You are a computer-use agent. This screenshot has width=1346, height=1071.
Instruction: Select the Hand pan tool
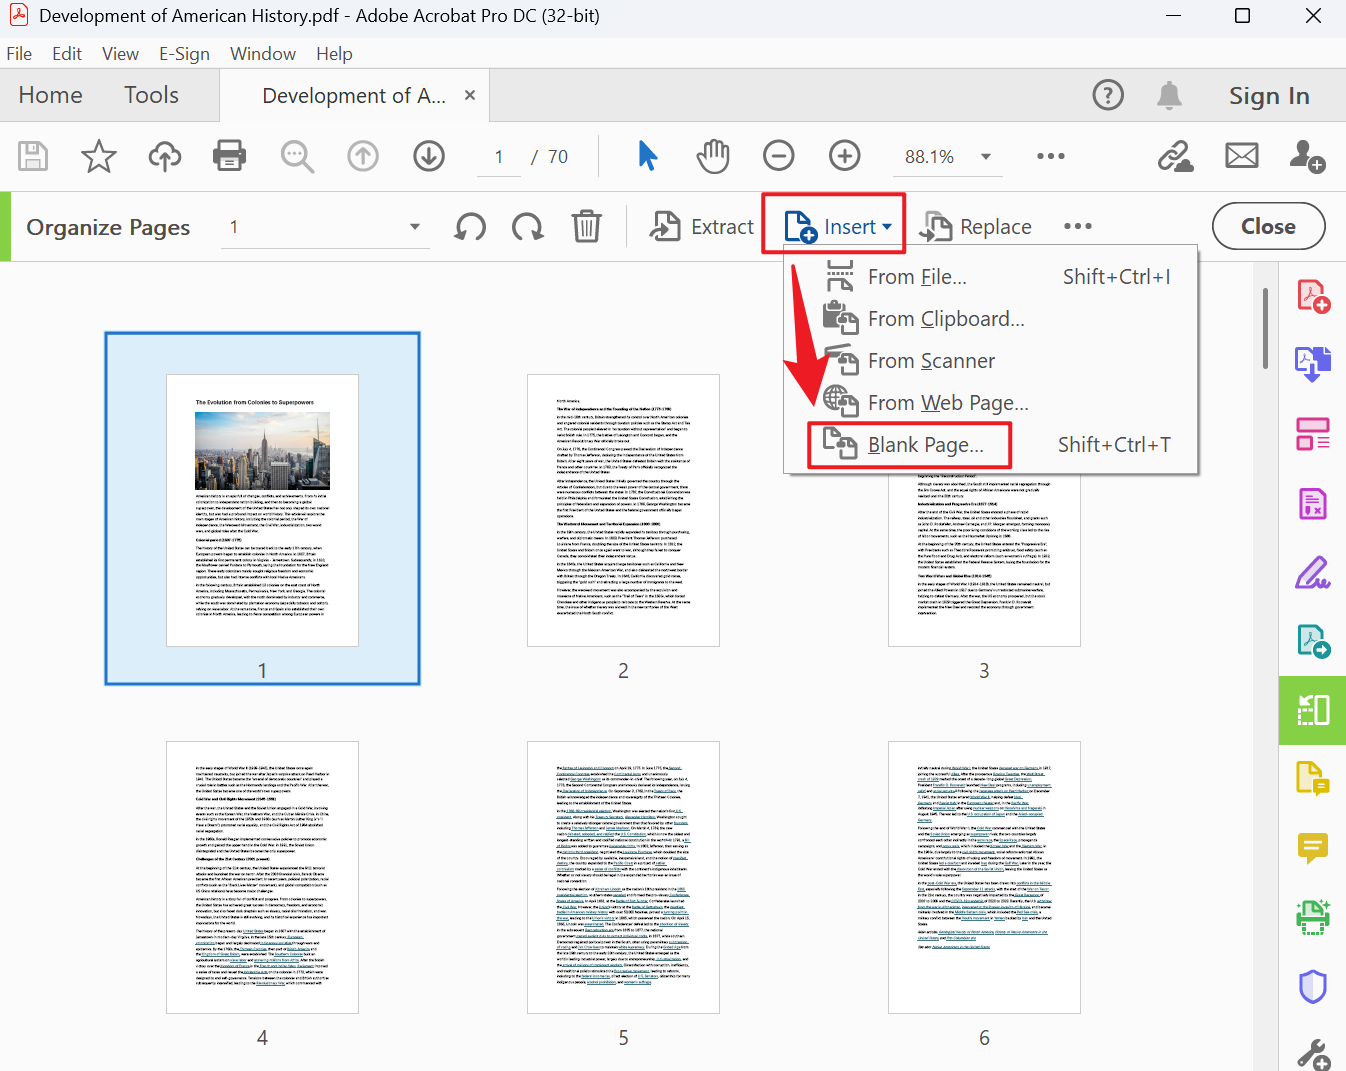(x=713, y=156)
